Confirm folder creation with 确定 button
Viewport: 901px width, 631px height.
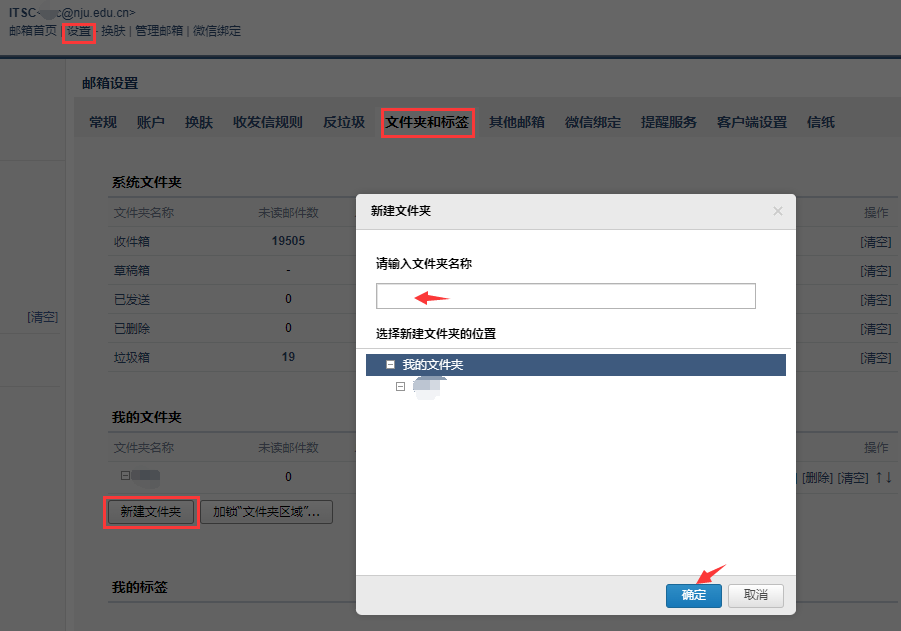pyautogui.click(x=693, y=595)
